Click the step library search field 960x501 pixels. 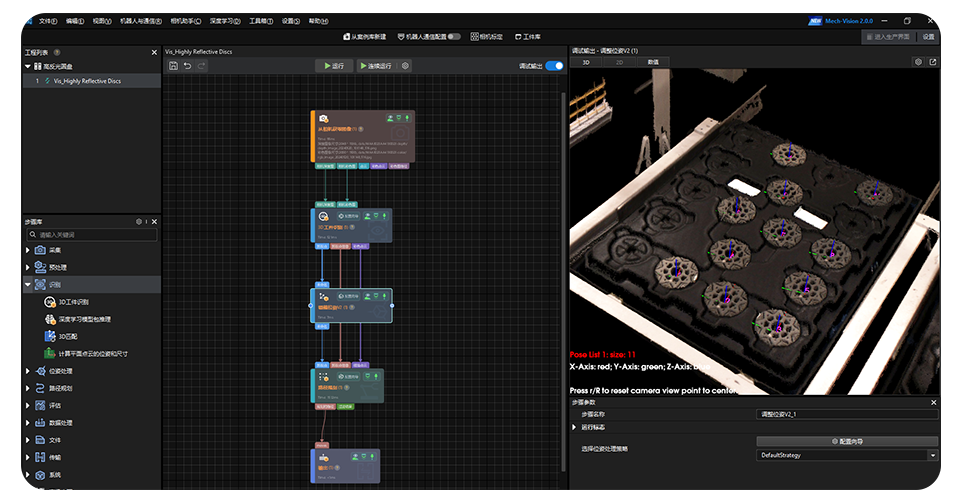90,234
